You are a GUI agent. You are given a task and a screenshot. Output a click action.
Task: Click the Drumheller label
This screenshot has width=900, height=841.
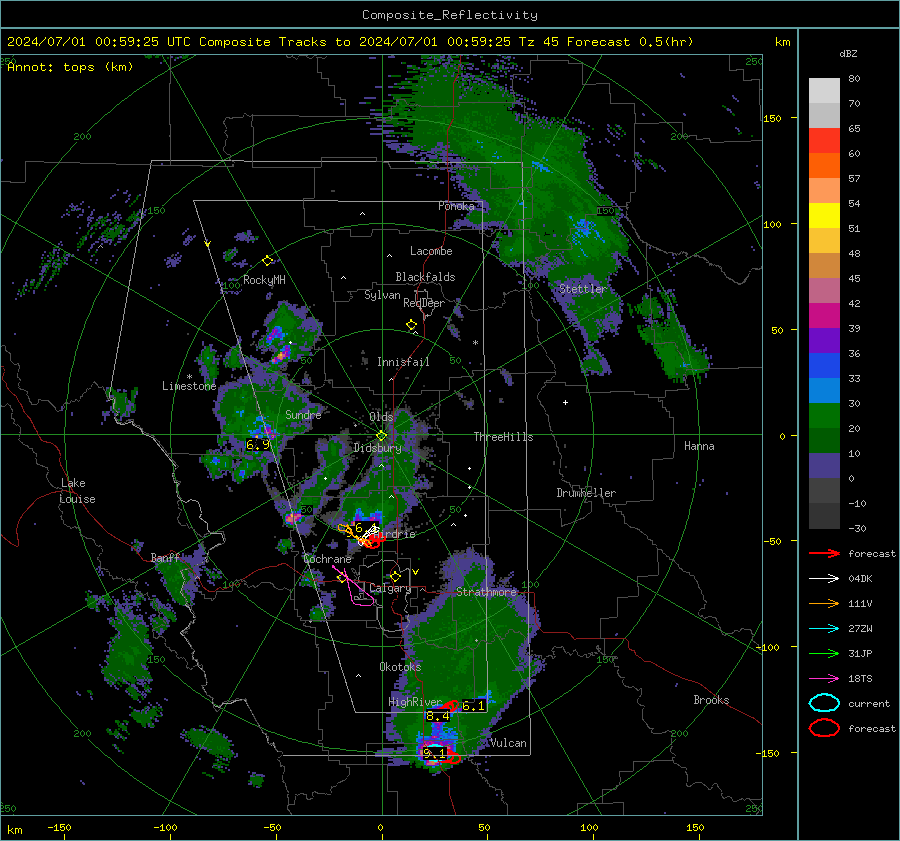586,493
